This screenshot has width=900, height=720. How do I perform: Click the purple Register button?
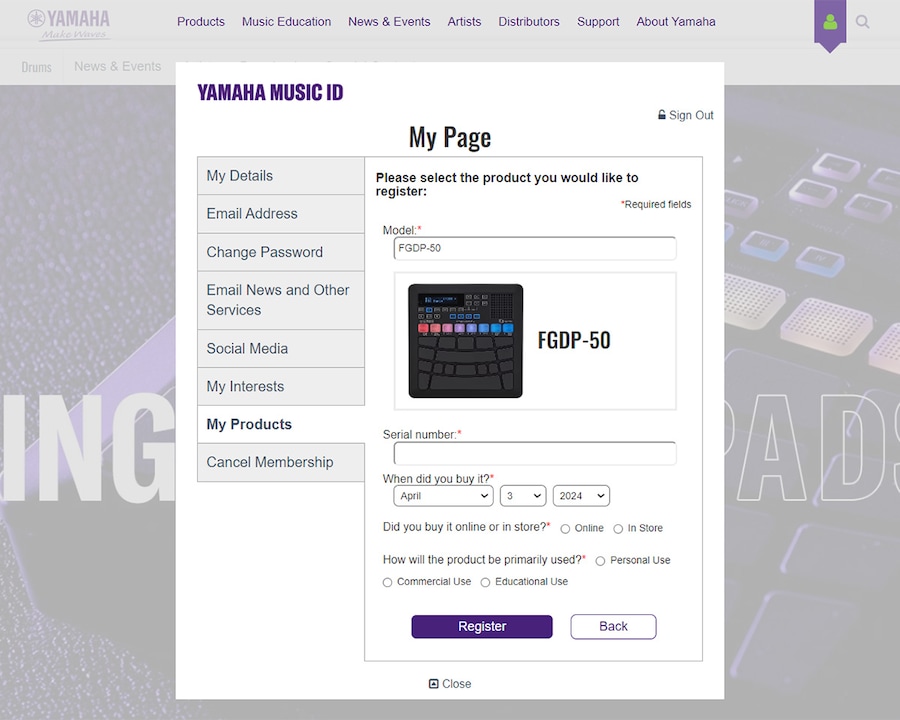[482, 626]
